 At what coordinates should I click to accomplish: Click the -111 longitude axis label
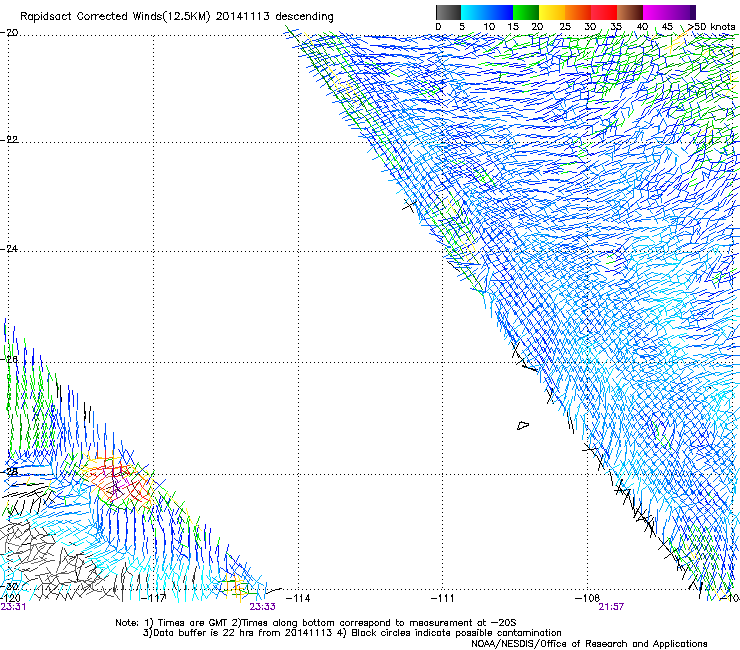pos(442,598)
